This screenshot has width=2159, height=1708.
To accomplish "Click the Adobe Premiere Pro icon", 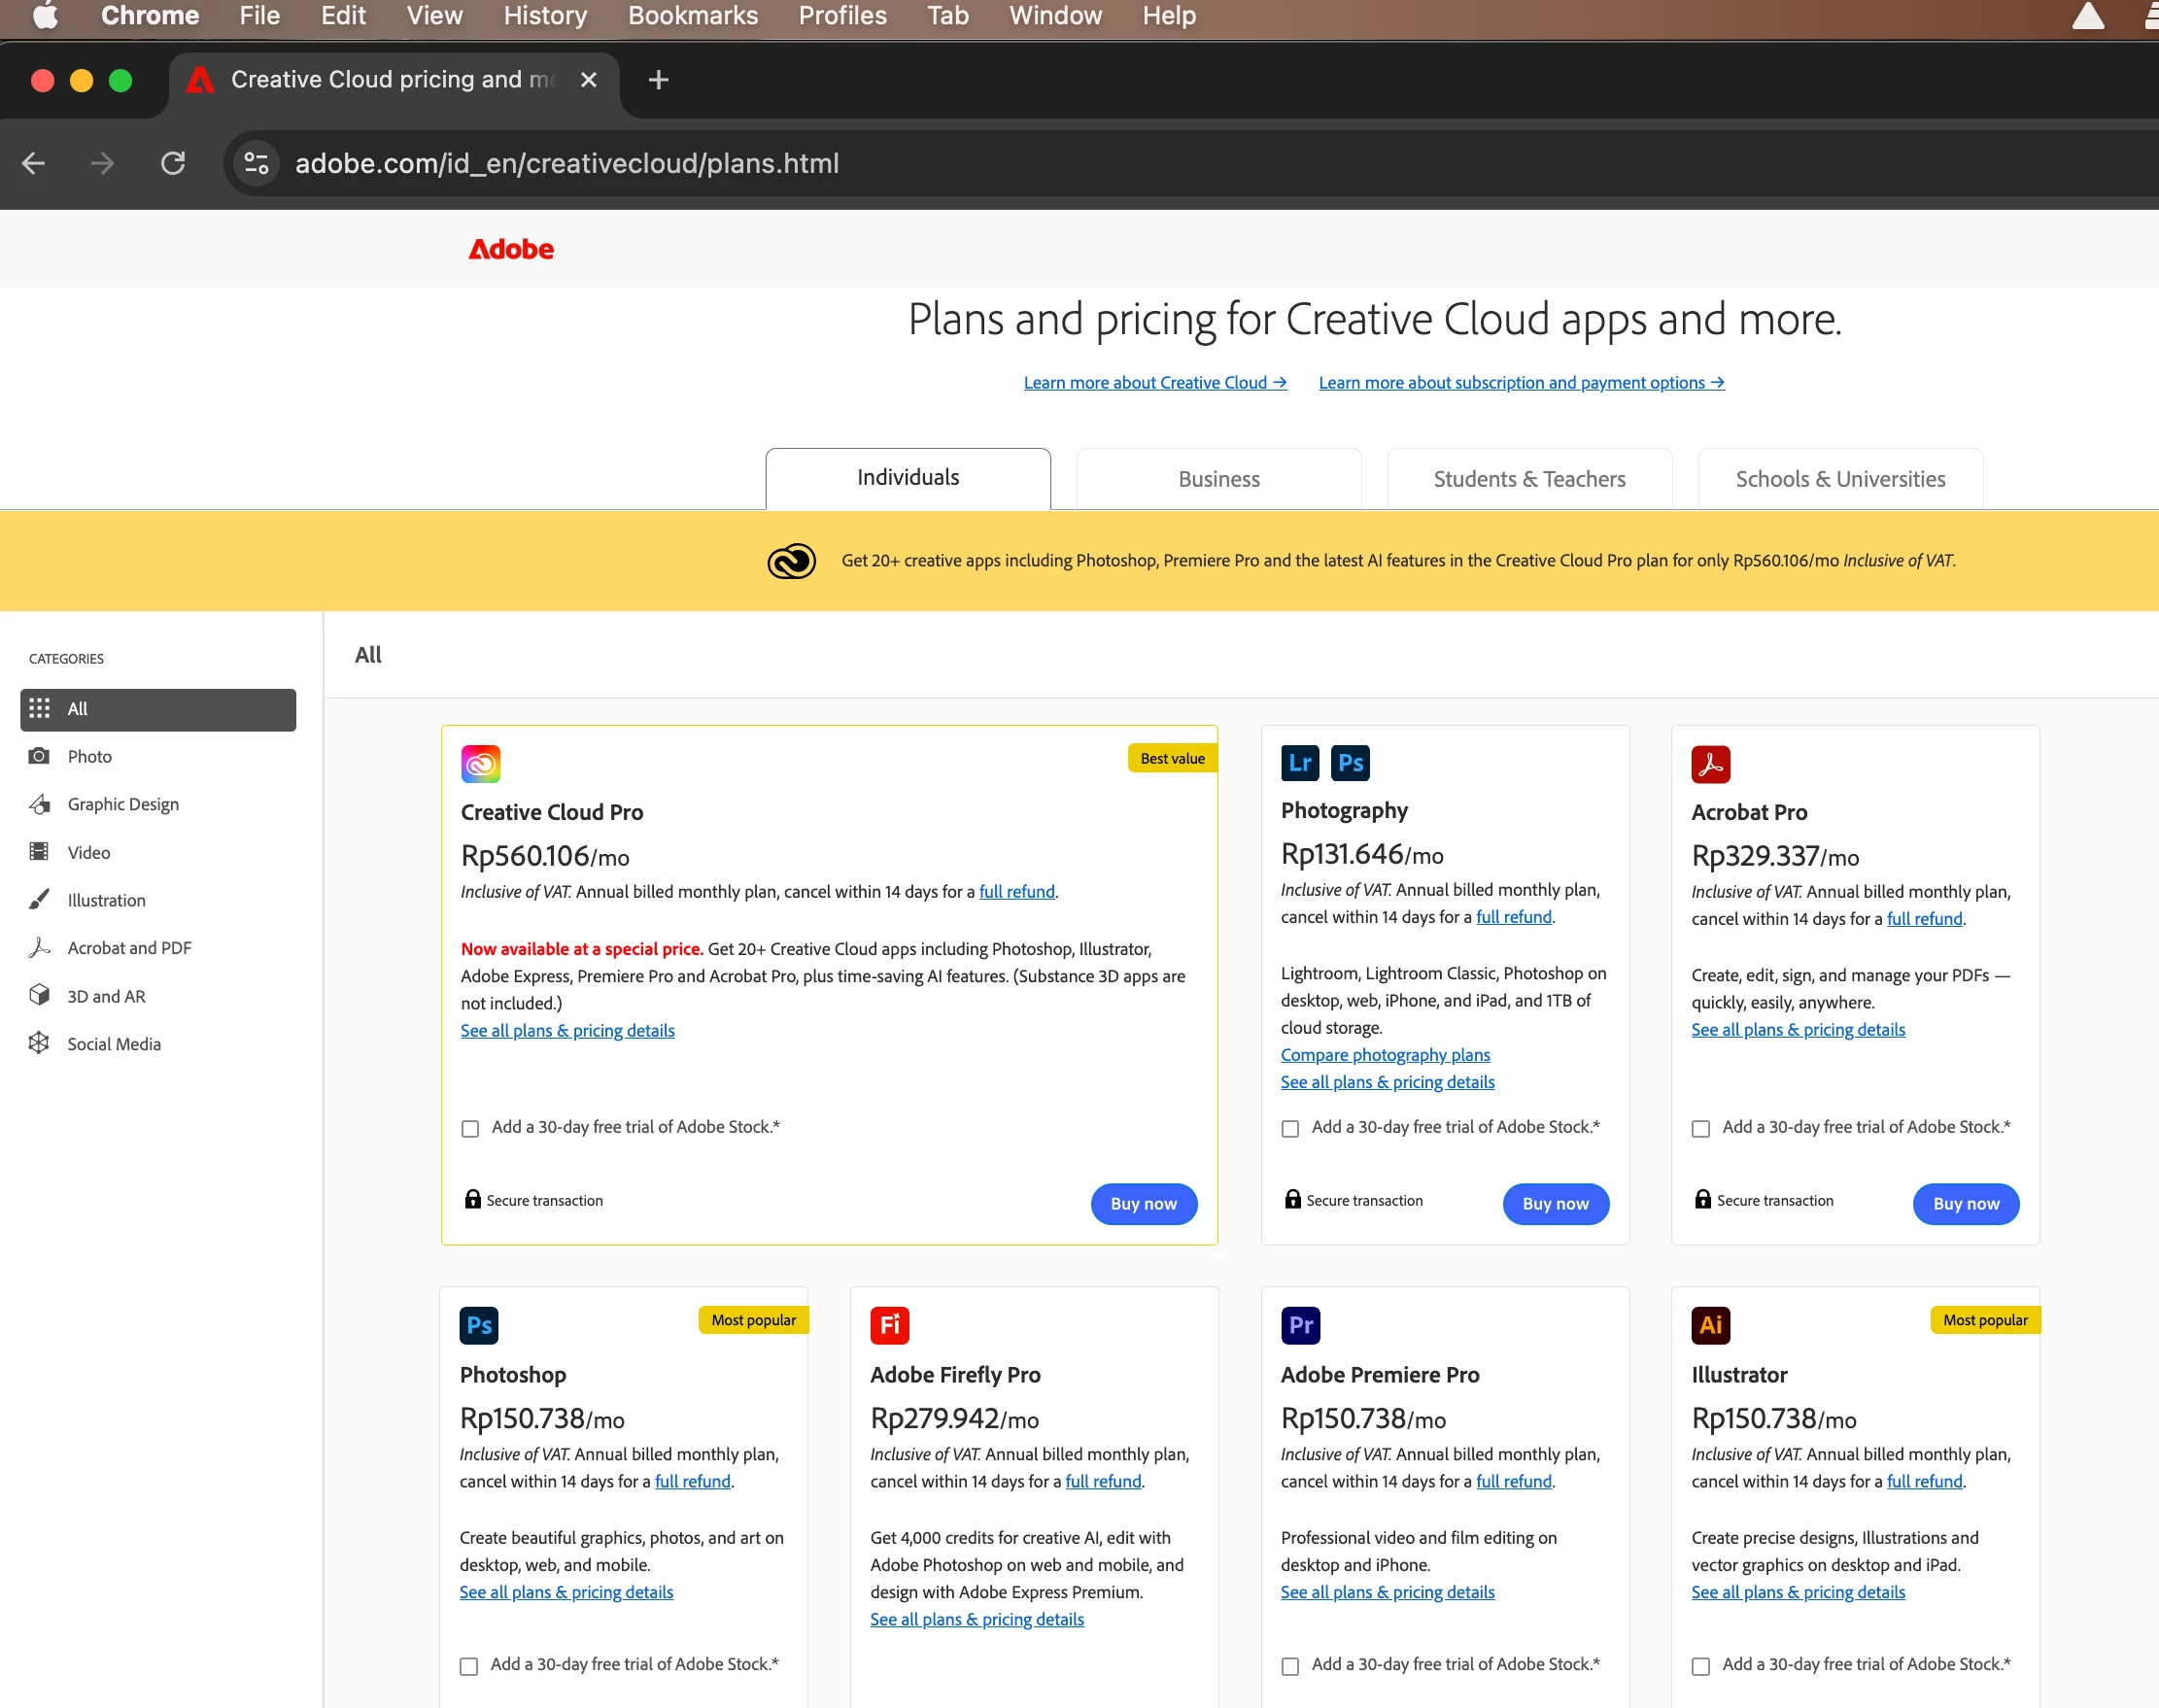I will point(1300,1325).
